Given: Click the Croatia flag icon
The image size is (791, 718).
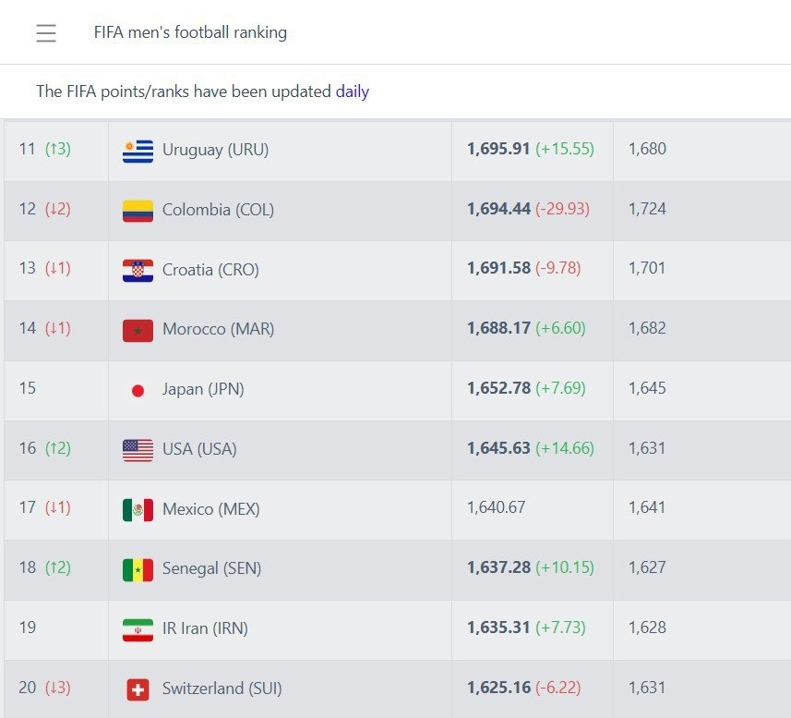Looking at the screenshot, I should pos(138,270).
